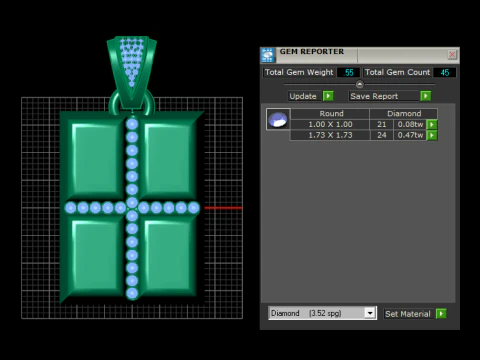Click the count cell showing 24
480x360 pixels.
pyautogui.click(x=381, y=135)
